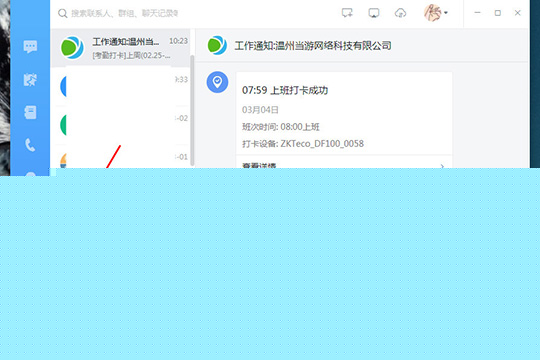
Task: Click the search magnifier icon
Action: tap(62, 13)
